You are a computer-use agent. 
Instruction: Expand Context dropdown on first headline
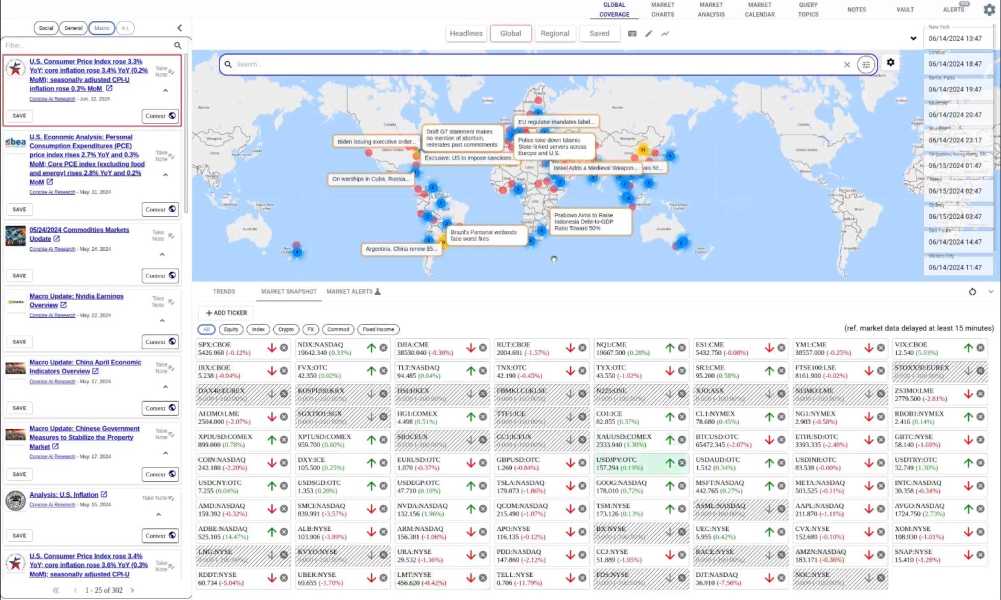[x=160, y=116]
